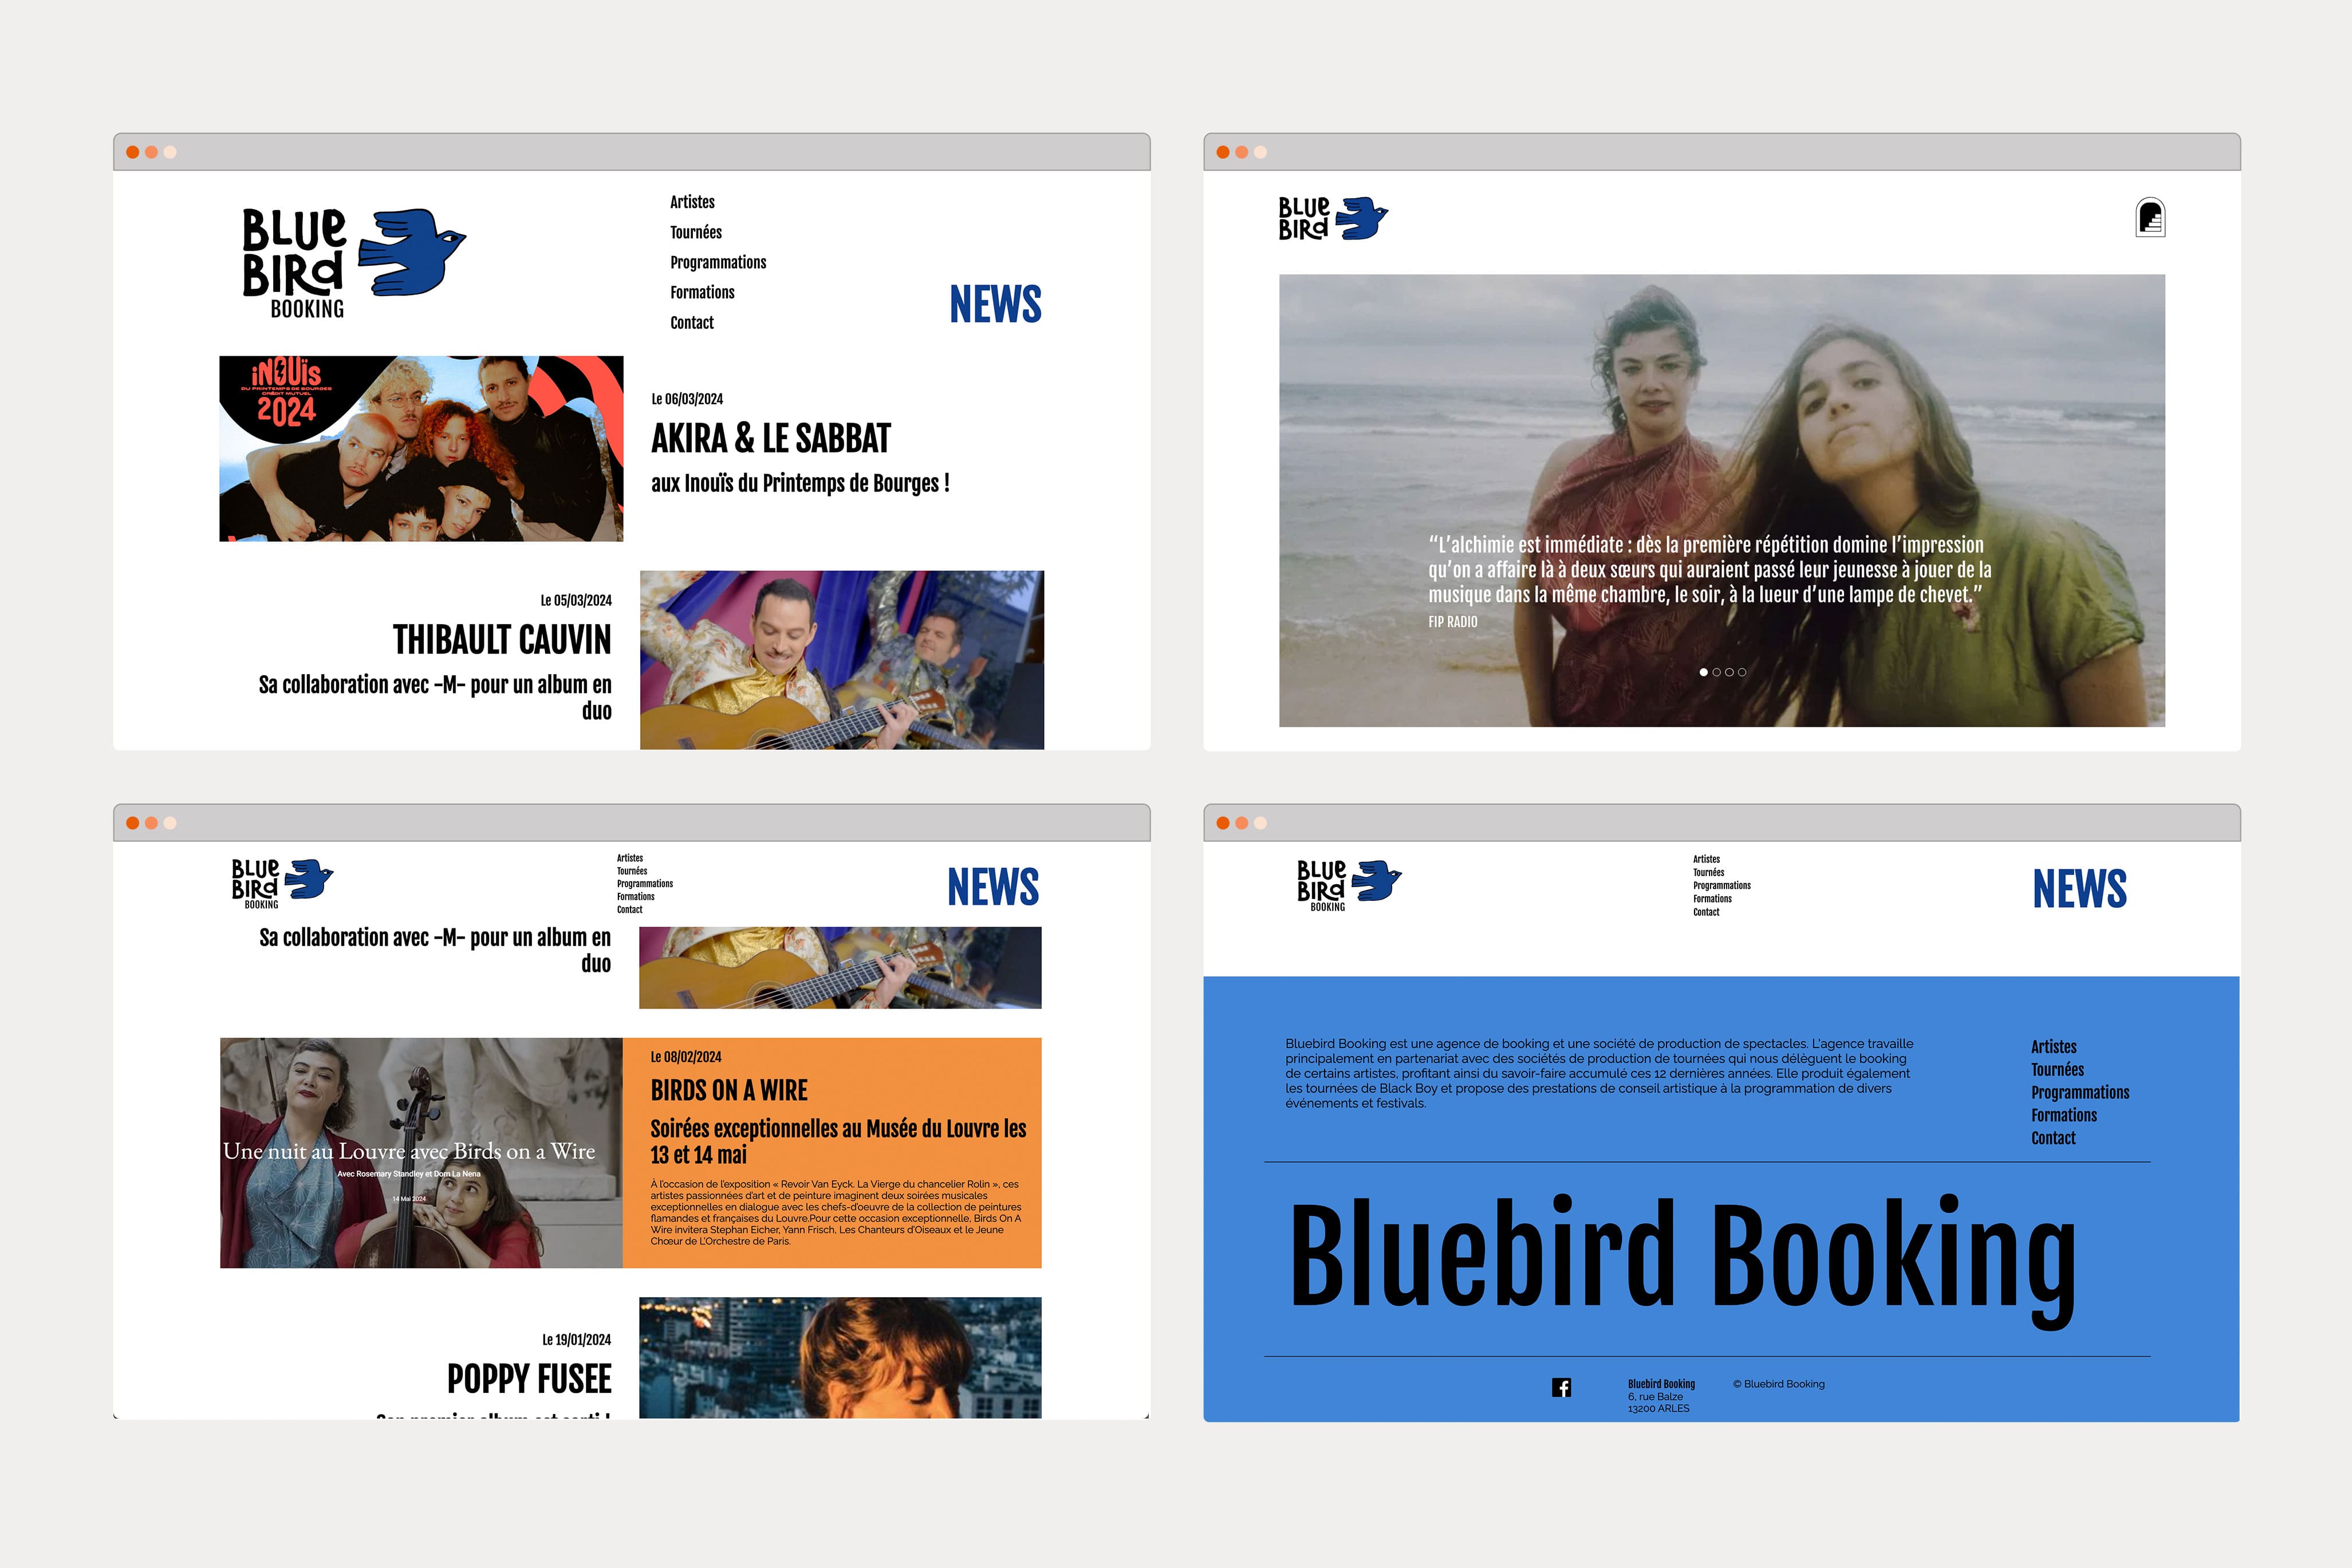The height and width of the screenshot is (1568, 2352).
Task: Open Poppy Fusee city photo thumbnail
Action: coord(840,1358)
